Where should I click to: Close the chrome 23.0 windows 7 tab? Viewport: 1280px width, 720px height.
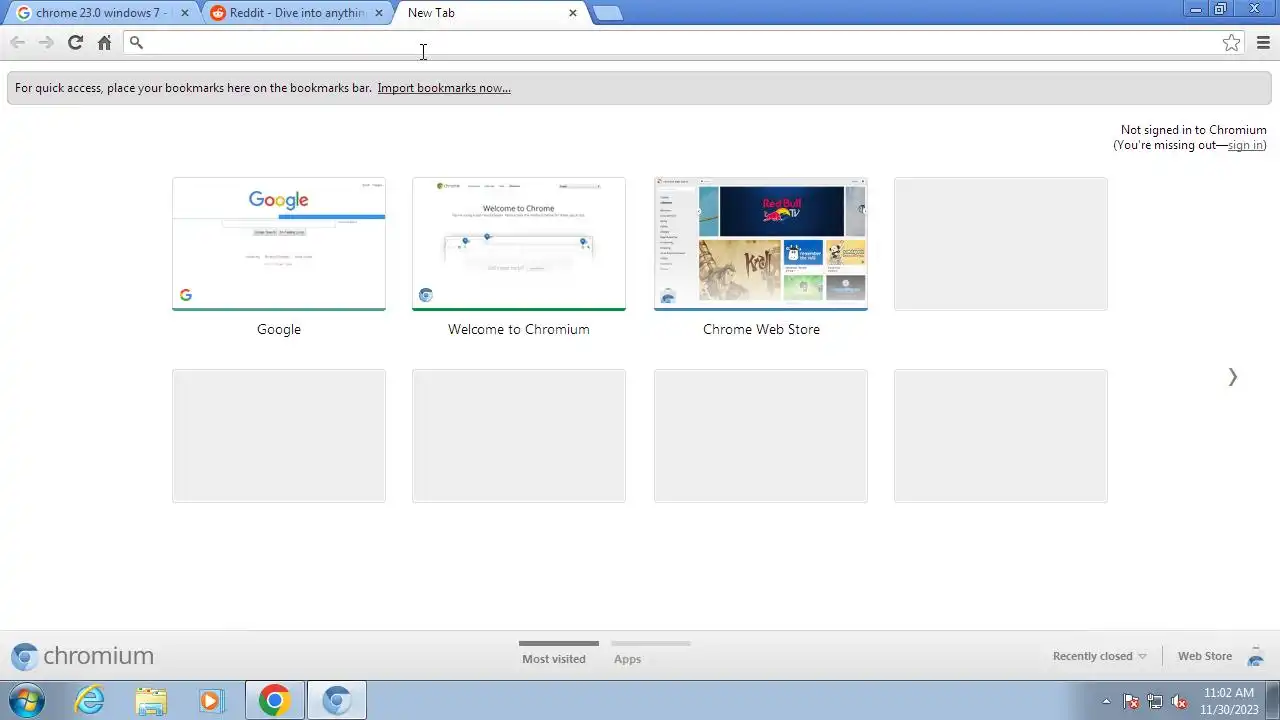pos(184,13)
